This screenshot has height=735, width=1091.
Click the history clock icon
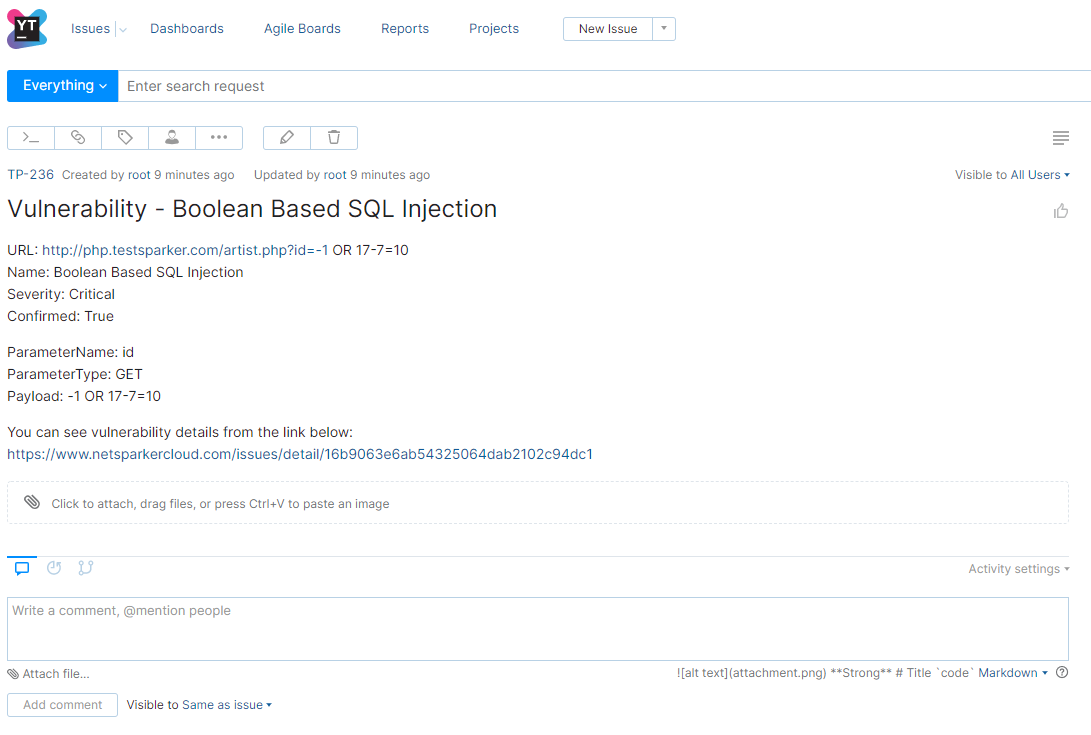click(x=54, y=567)
